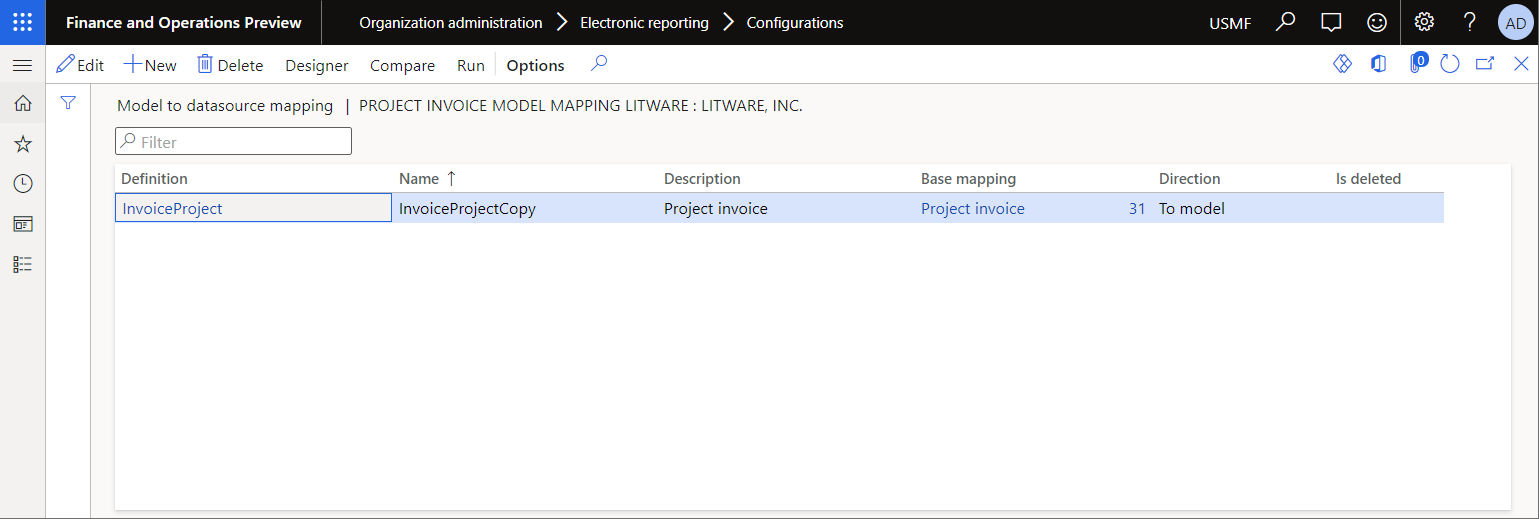The width and height of the screenshot is (1539, 519).
Task: Go to Home in the sidebar
Action: pos(22,103)
